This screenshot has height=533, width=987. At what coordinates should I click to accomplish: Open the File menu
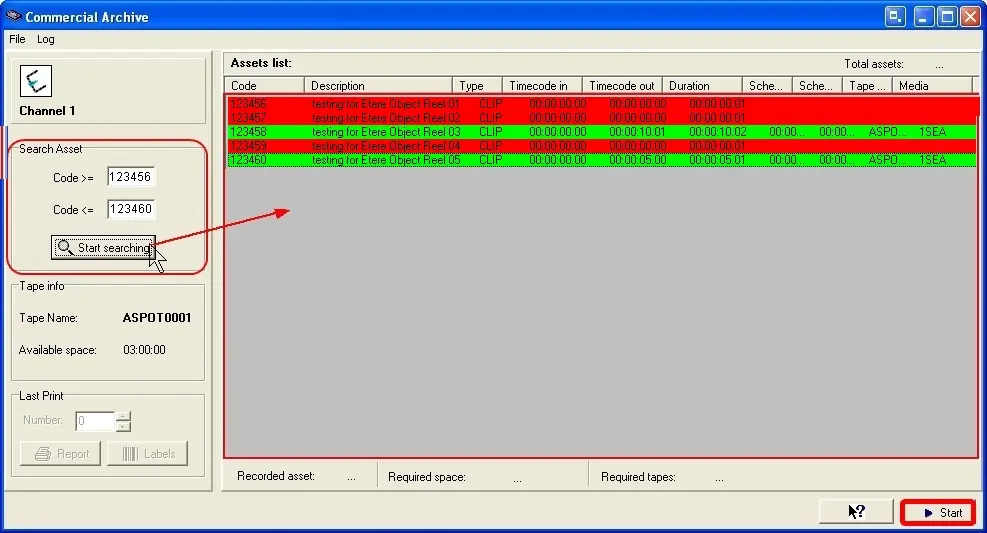click(x=17, y=39)
